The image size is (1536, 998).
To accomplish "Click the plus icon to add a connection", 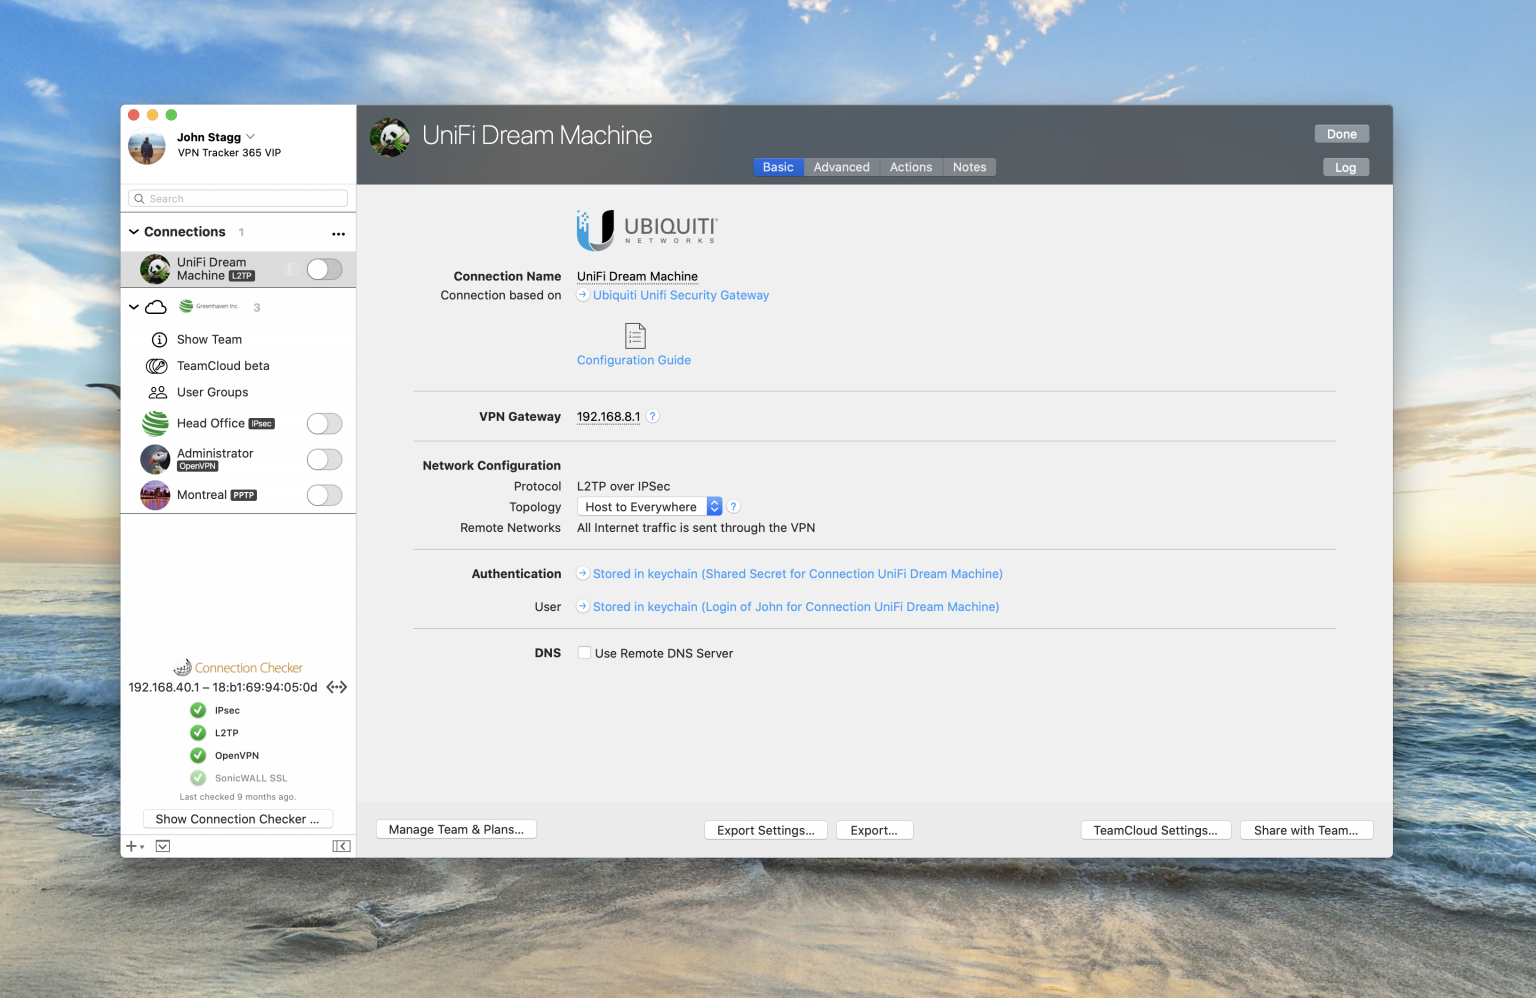I will tap(131, 845).
